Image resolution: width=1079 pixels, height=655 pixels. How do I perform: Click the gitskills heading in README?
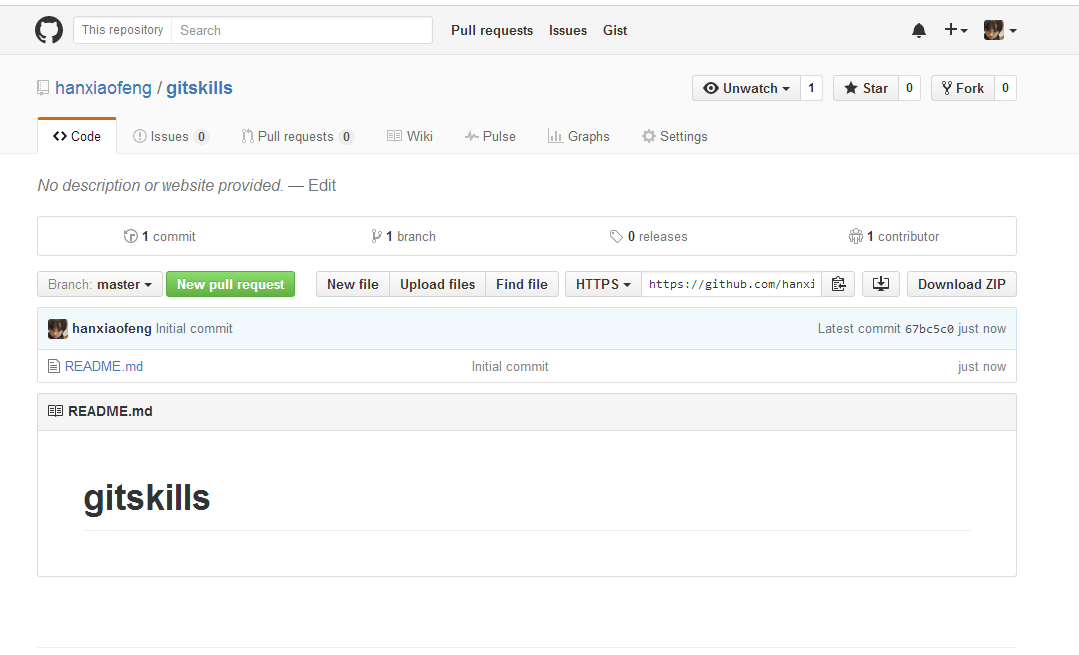[147, 498]
